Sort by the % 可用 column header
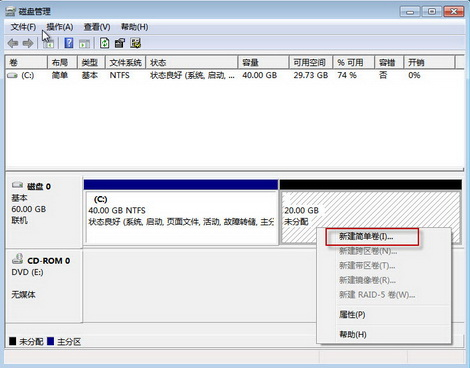 coord(354,63)
